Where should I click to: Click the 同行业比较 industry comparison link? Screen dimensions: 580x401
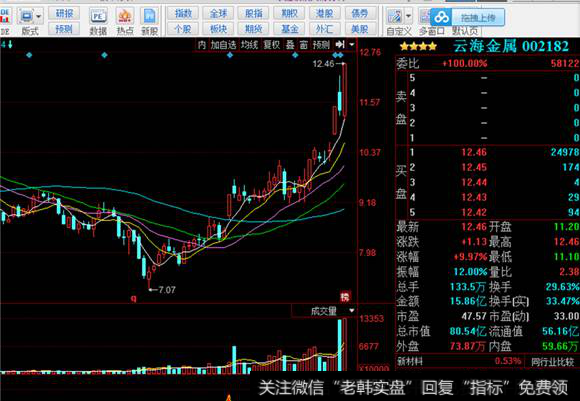coord(553,361)
